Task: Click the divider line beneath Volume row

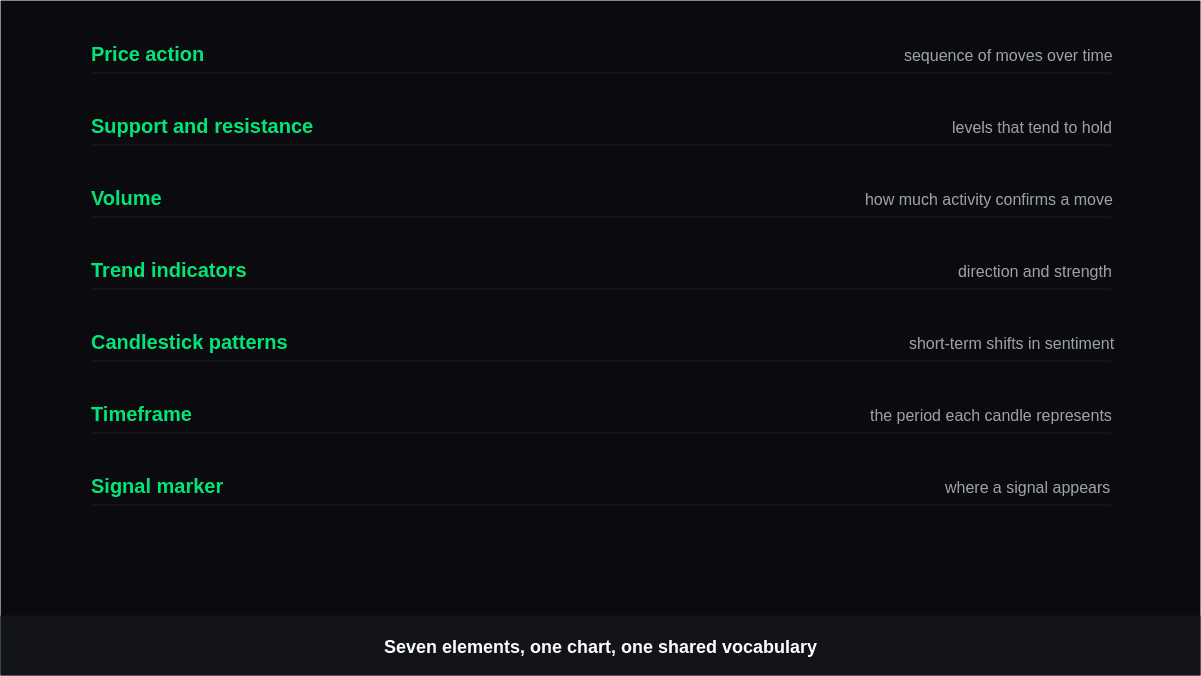Action: 601,217
